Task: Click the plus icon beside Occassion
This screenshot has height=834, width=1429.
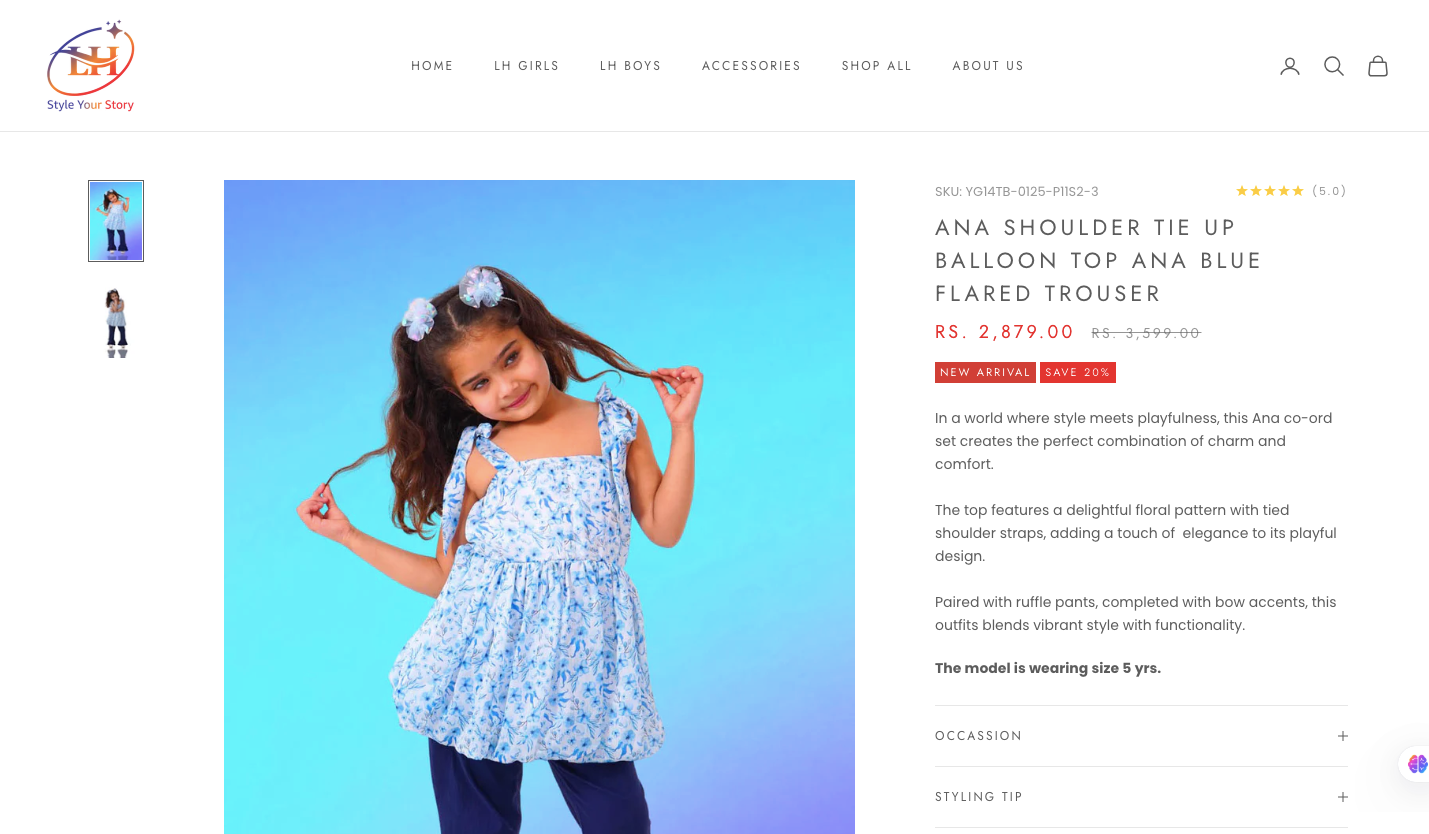Action: tap(1343, 736)
